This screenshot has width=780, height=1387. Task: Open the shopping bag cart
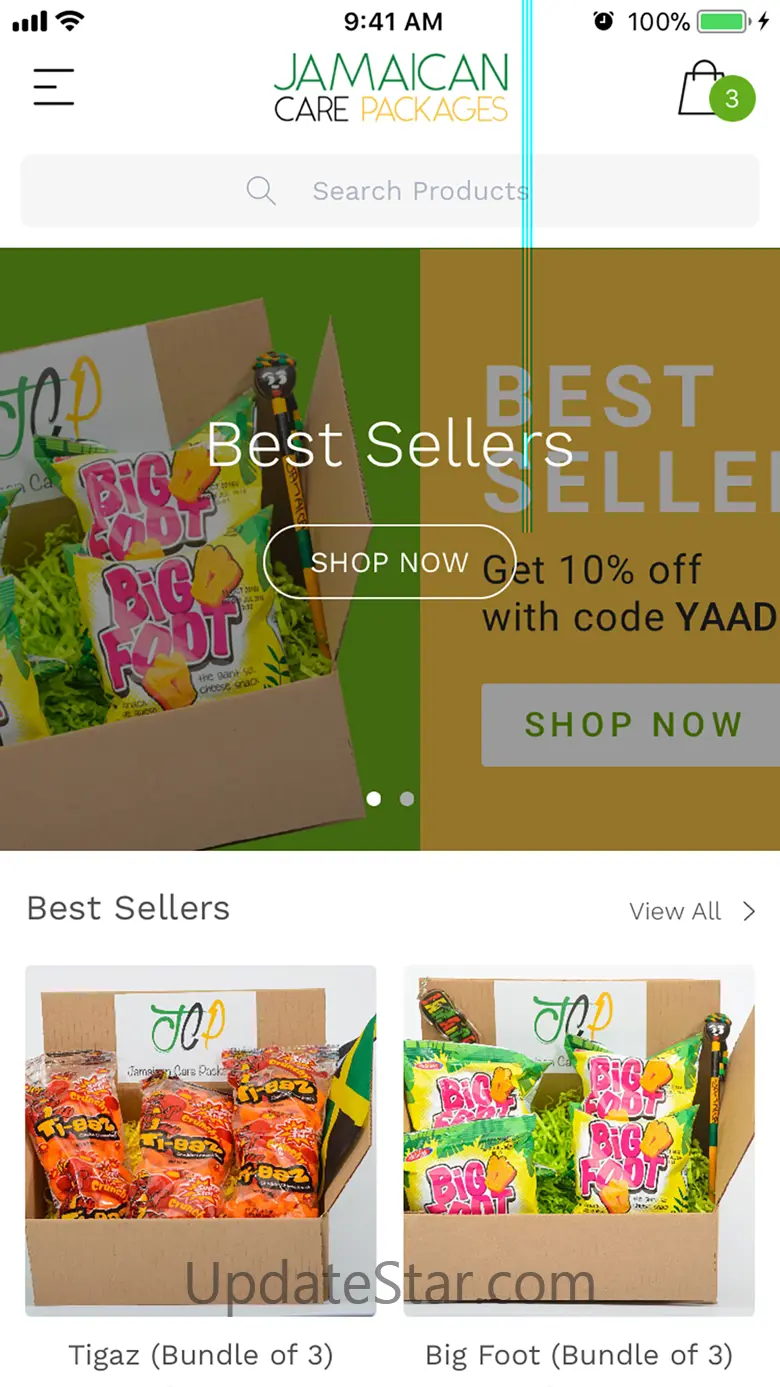703,89
